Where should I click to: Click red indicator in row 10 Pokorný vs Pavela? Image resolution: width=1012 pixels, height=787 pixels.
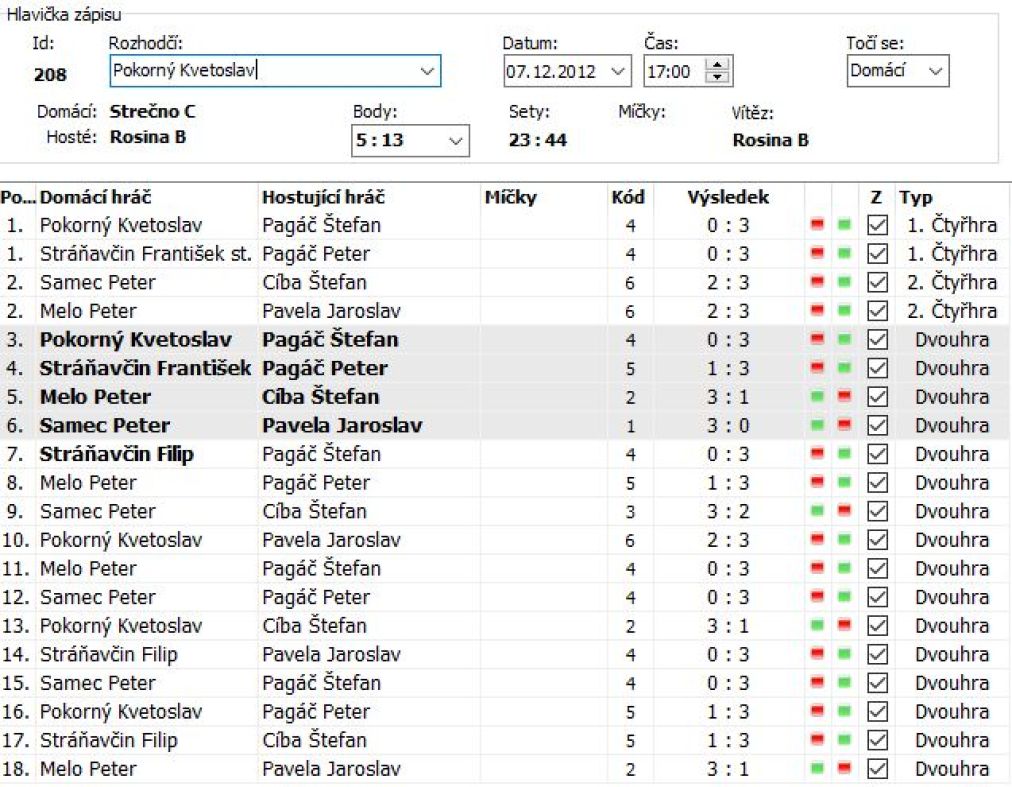(x=817, y=541)
